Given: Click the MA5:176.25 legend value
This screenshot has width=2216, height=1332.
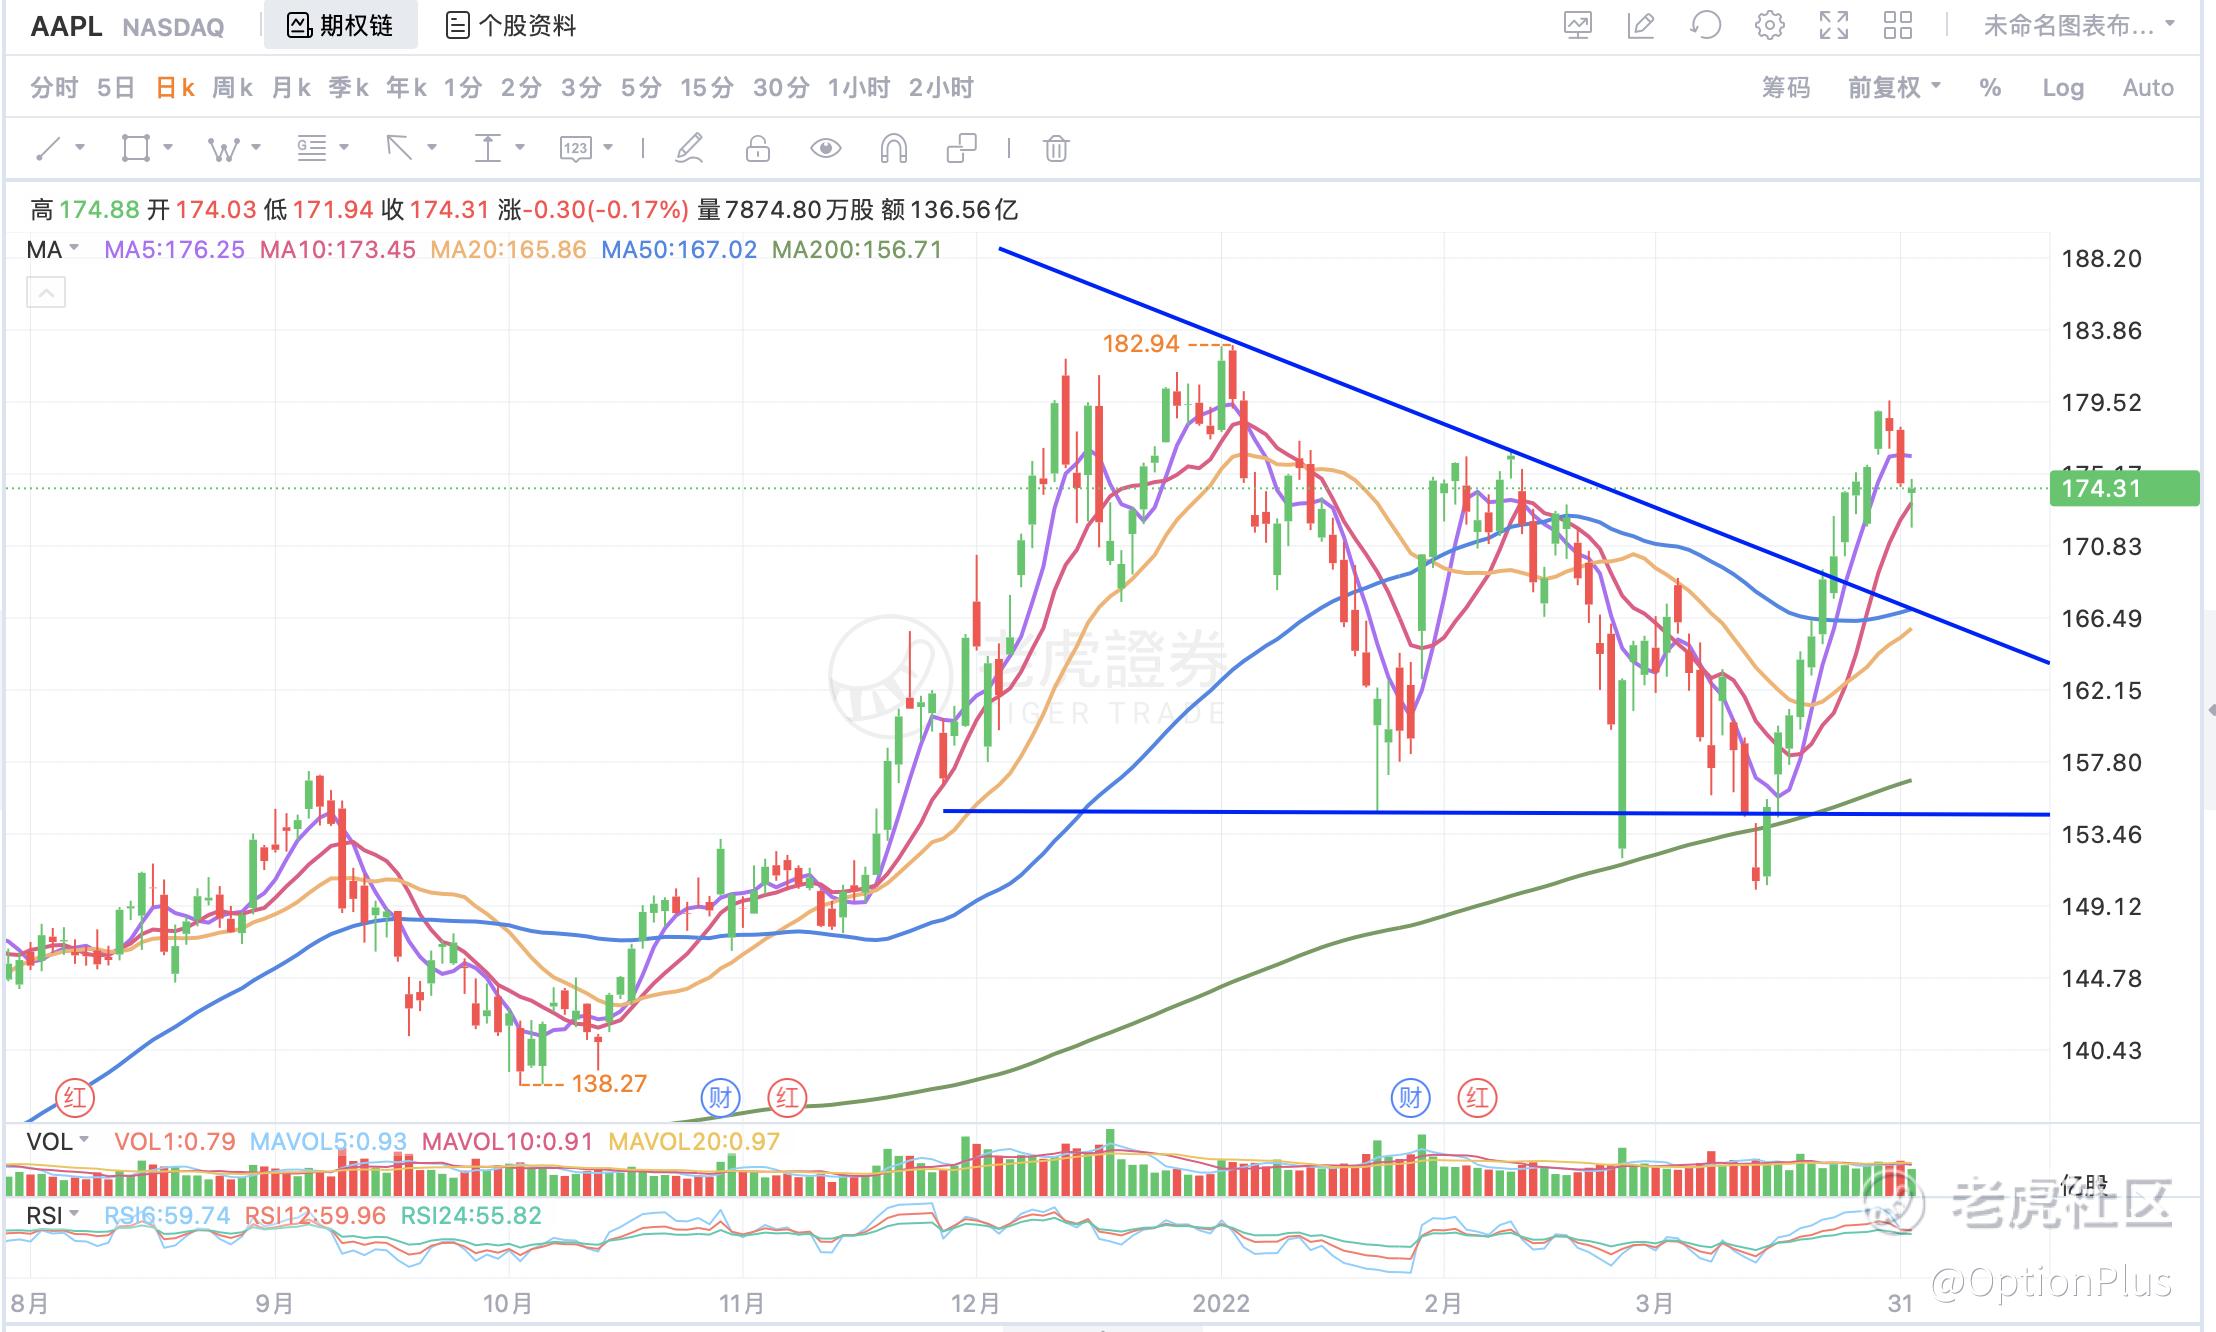Looking at the screenshot, I should (175, 250).
